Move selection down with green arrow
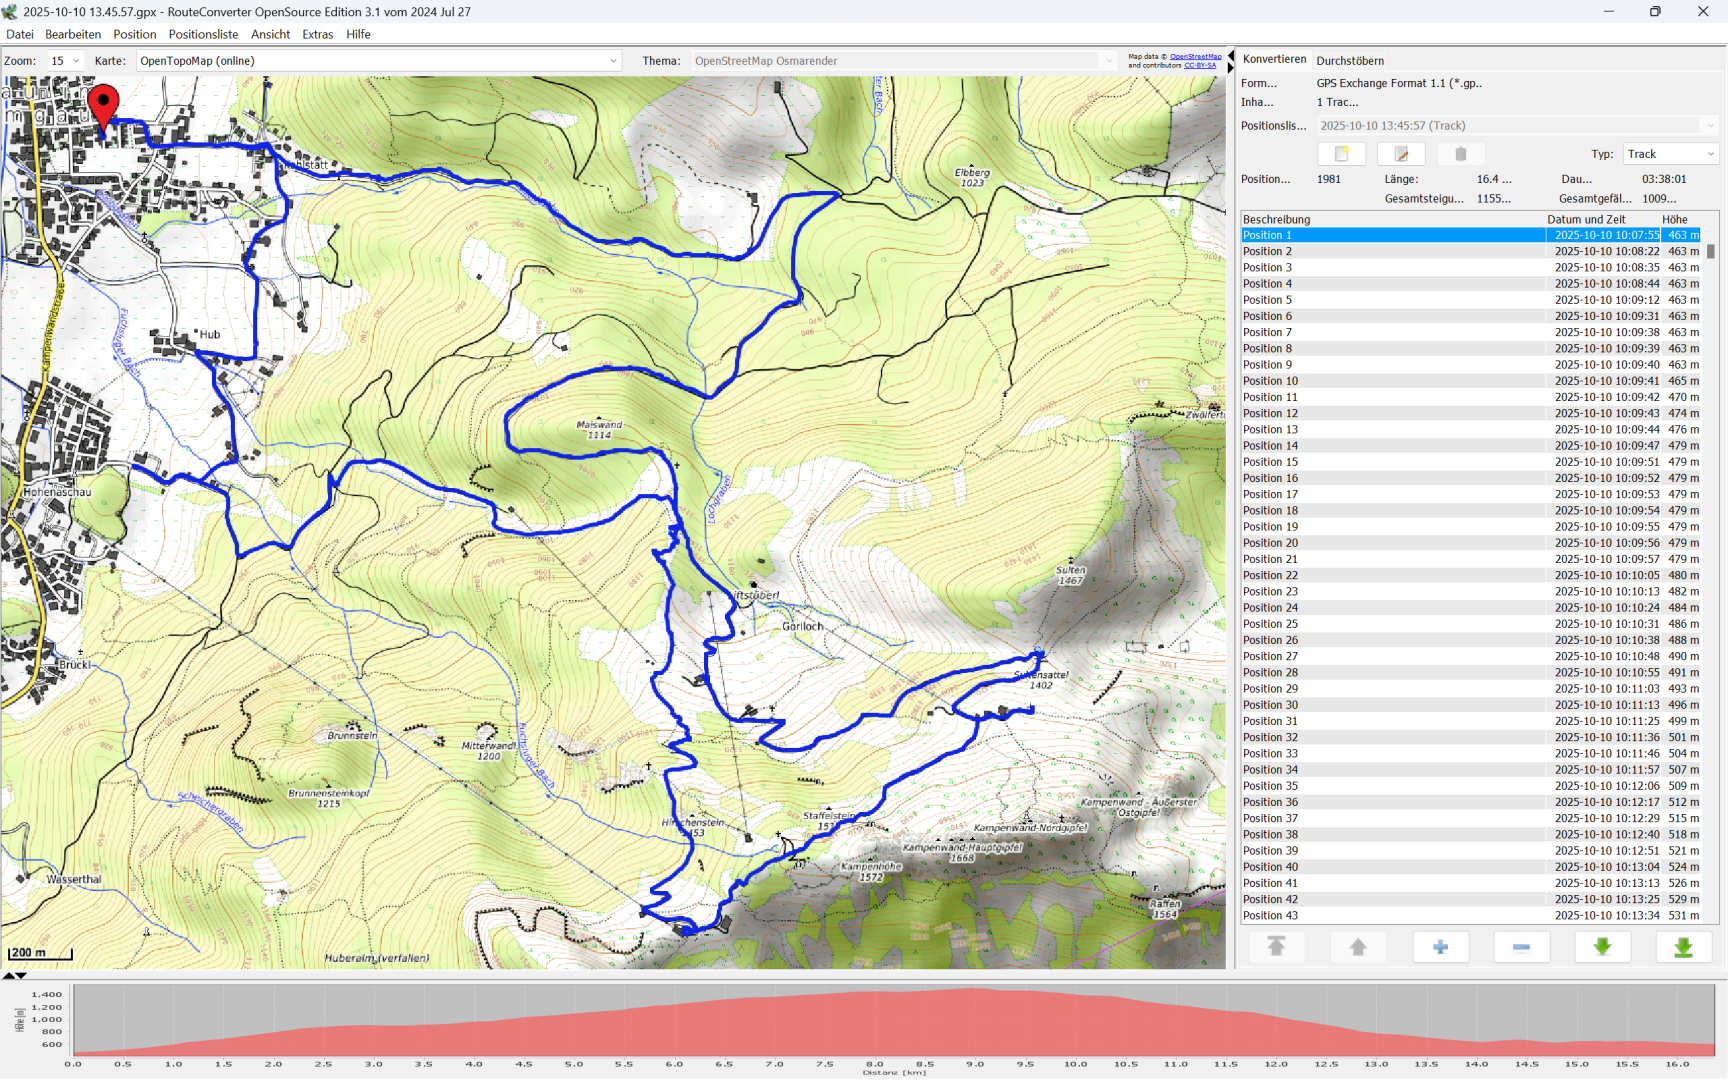Image resolution: width=1728 pixels, height=1080 pixels. click(1602, 947)
